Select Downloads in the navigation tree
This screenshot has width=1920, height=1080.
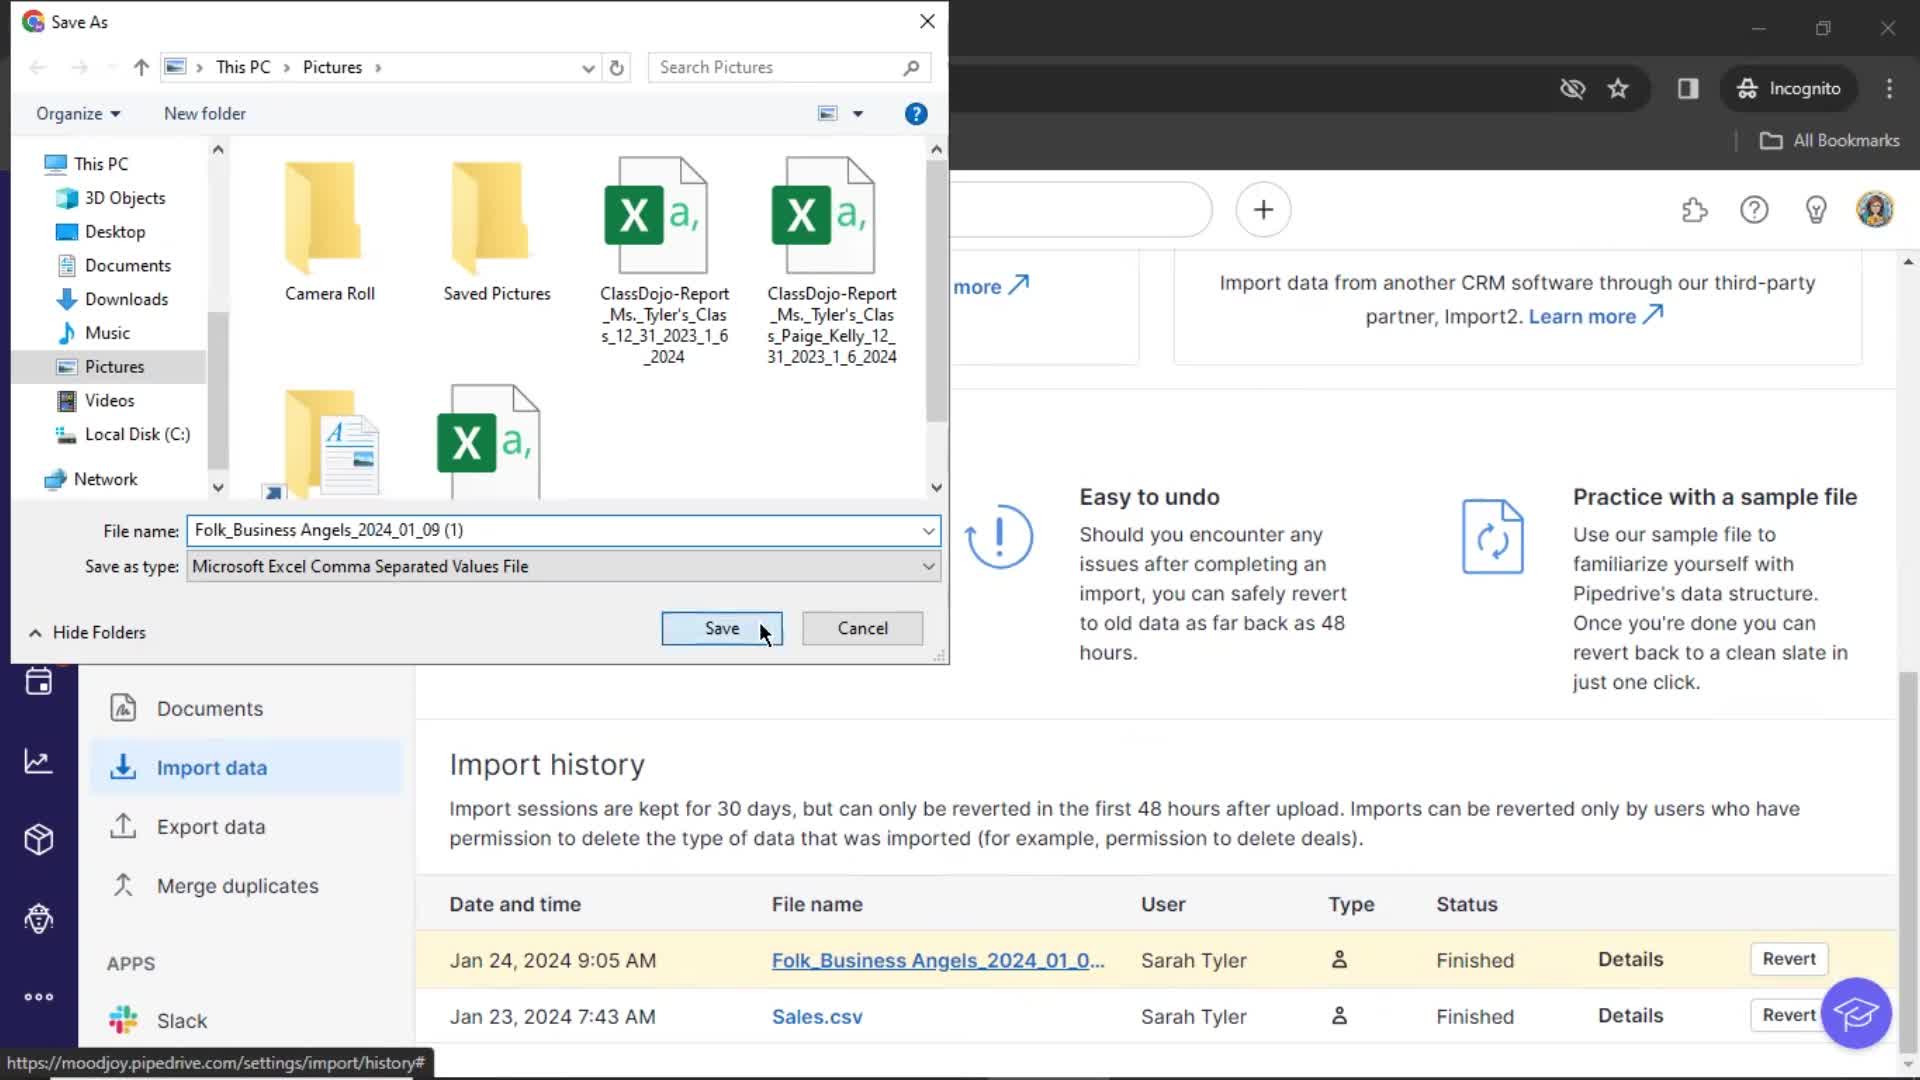(x=126, y=299)
